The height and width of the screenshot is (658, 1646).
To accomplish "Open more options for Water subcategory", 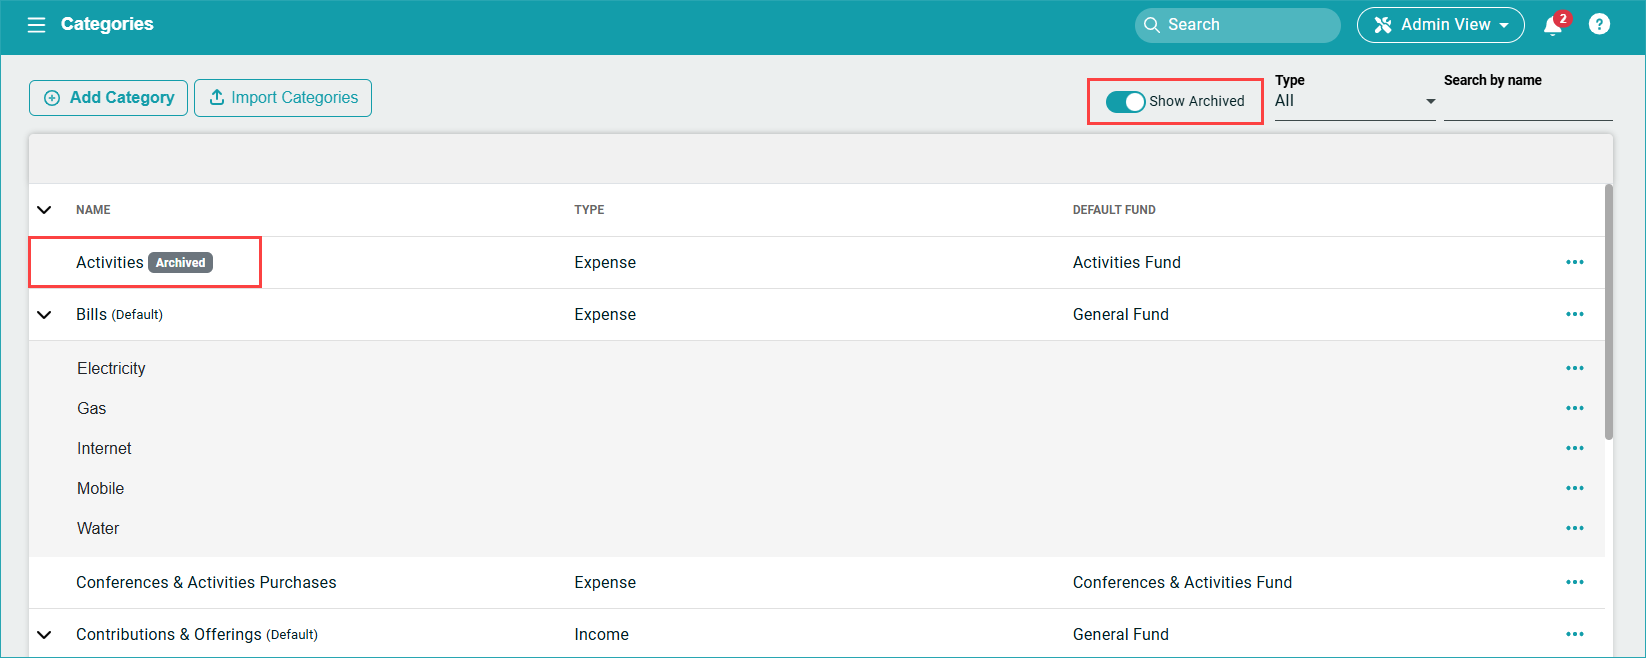I will [1574, 528].
